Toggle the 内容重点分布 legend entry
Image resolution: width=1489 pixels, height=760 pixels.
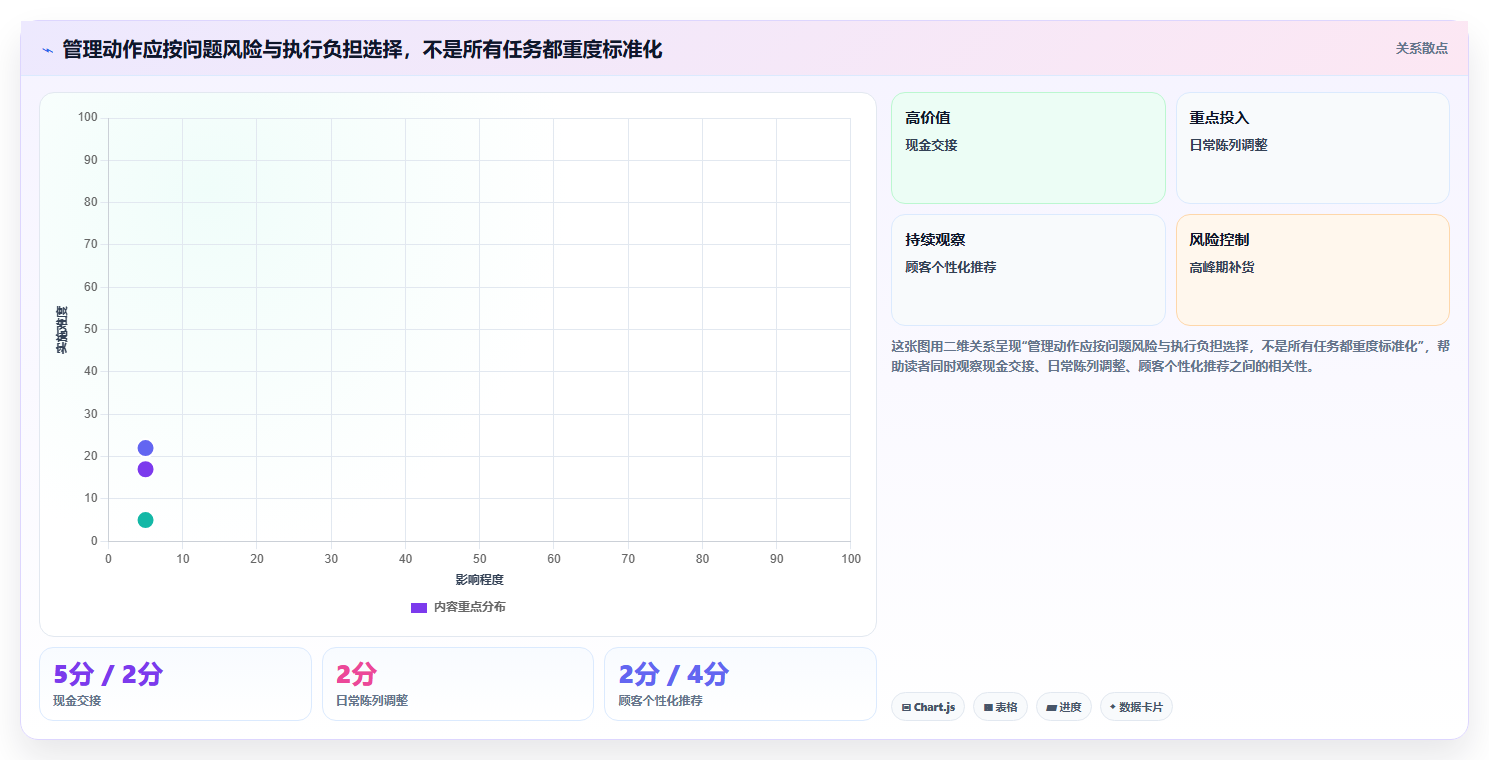click(458, 607)
